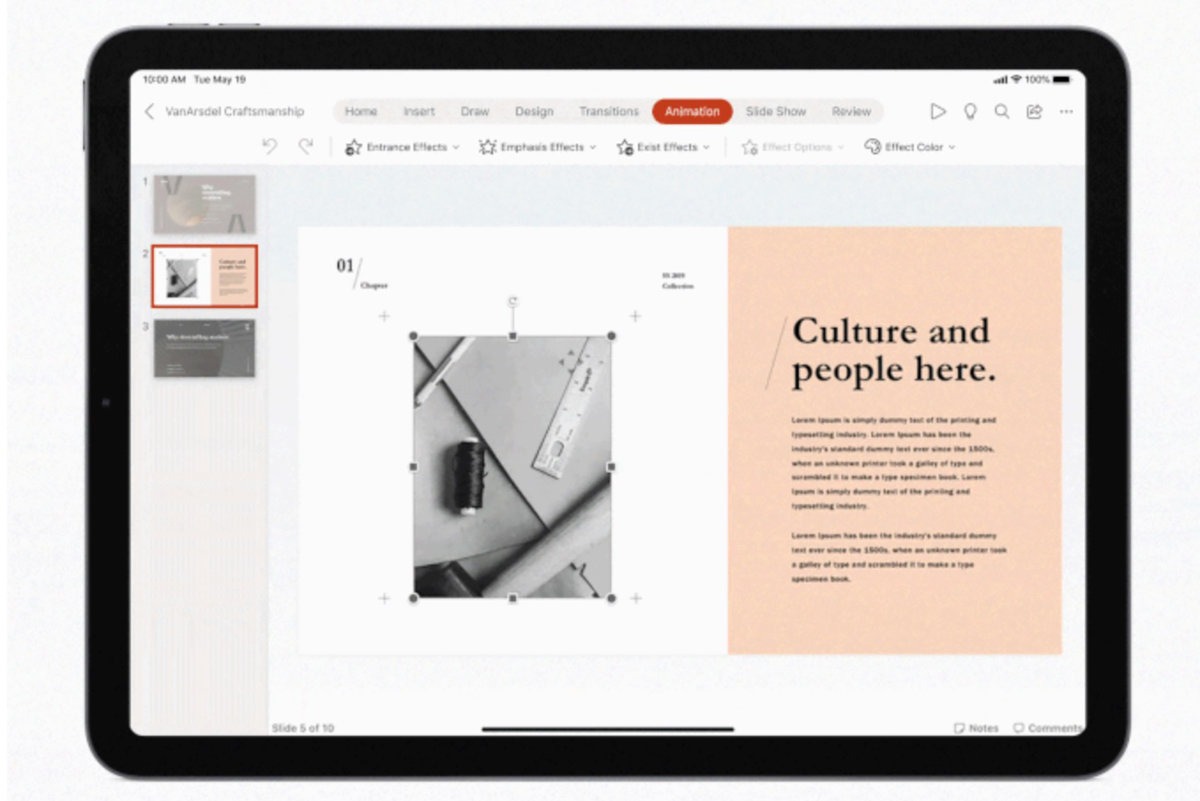Open the three-dot more options menu

1066,112
